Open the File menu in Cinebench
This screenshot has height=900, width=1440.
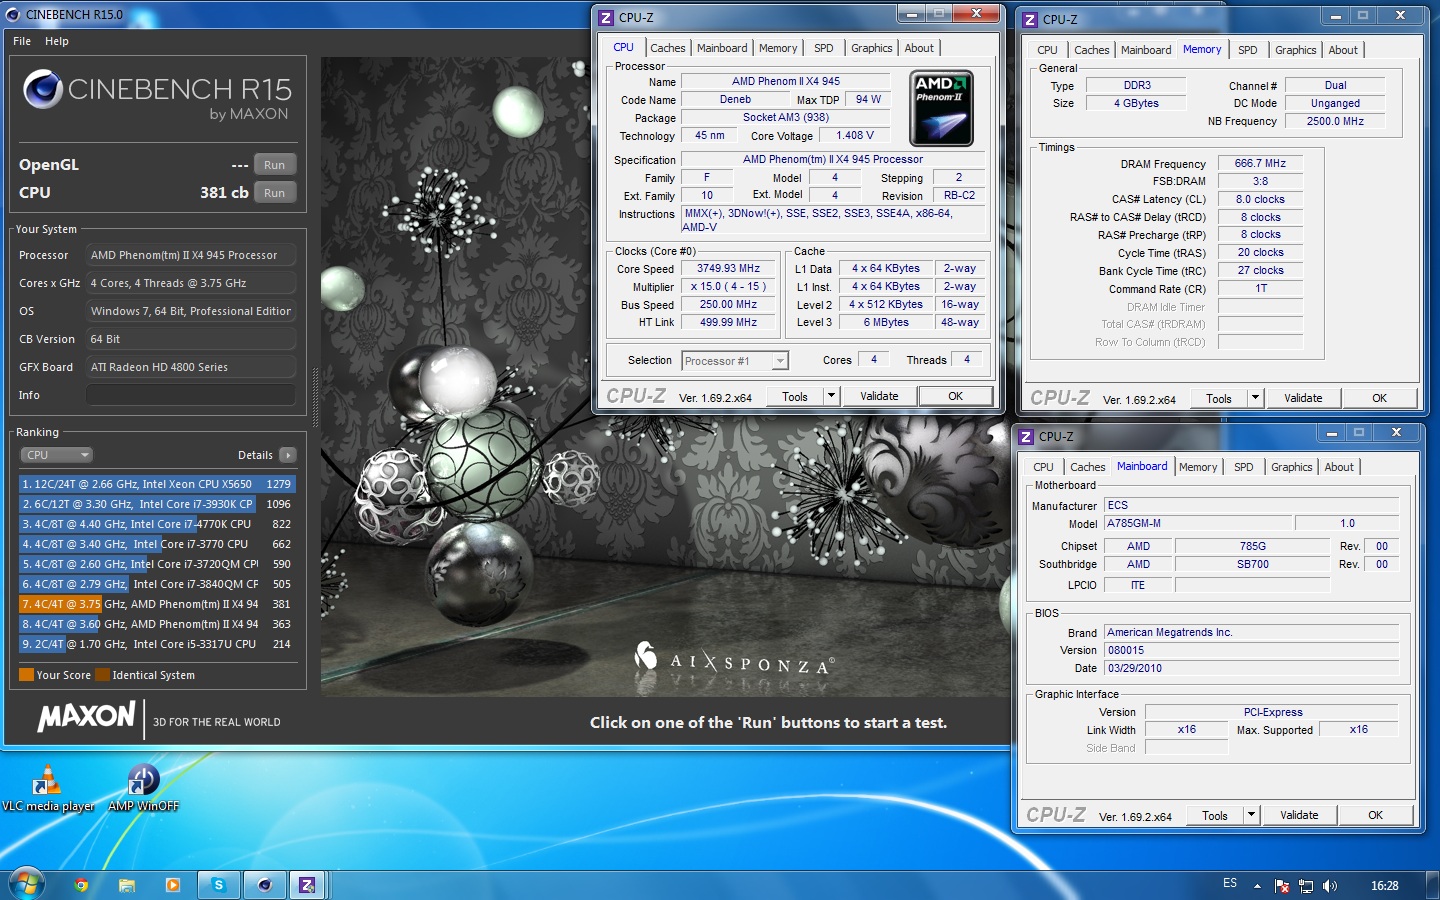point(22,41)
